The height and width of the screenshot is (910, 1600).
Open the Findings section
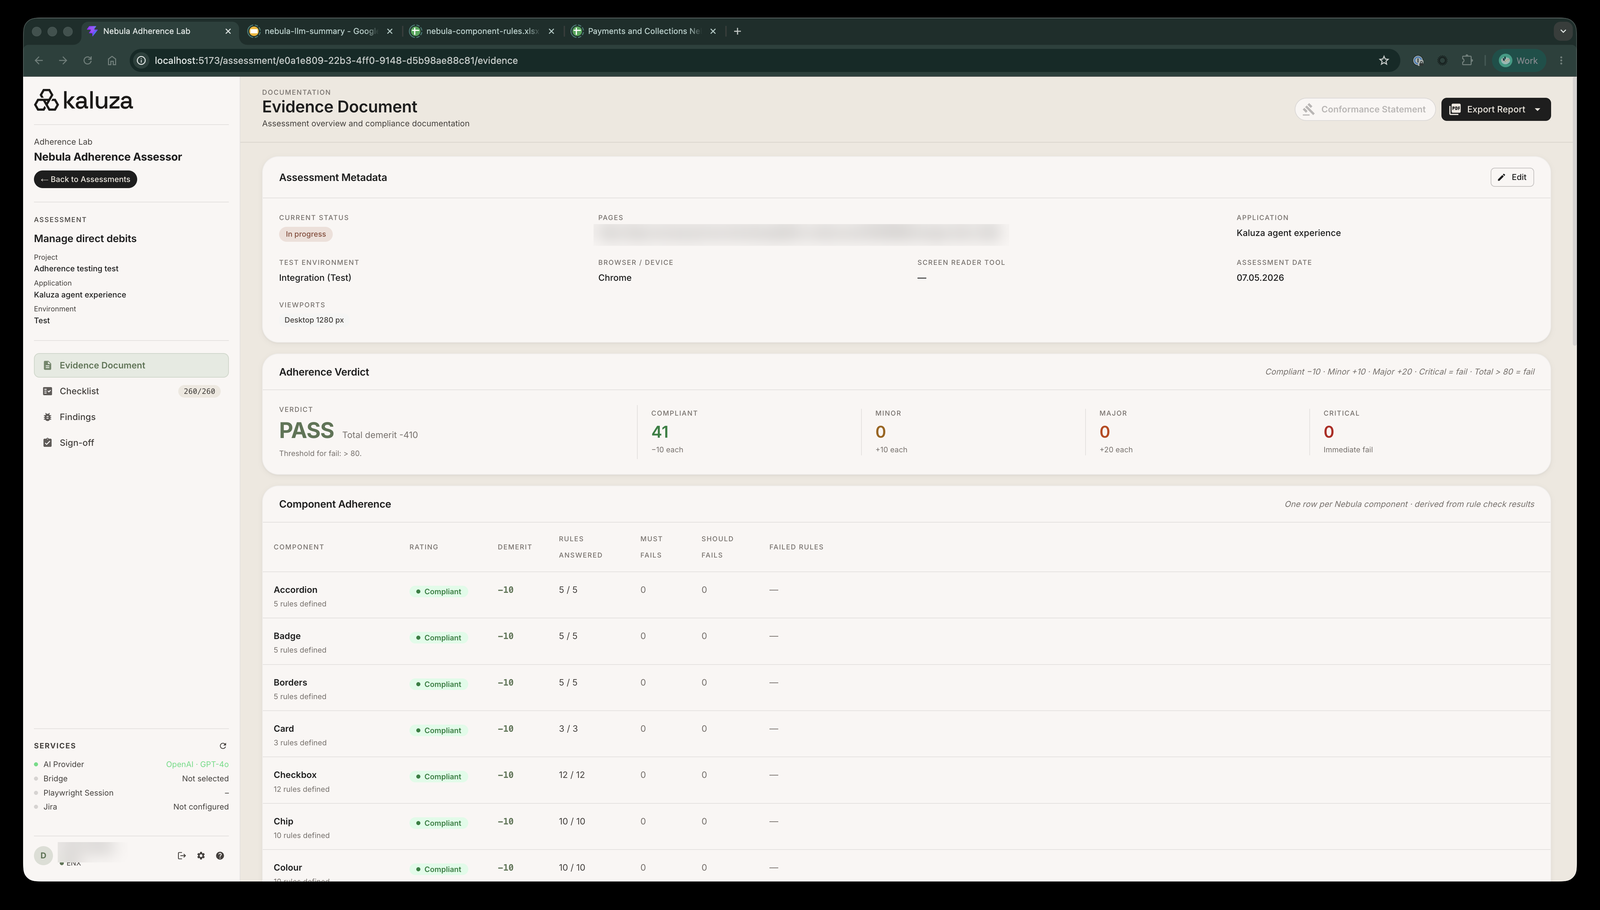pos(131,417)
